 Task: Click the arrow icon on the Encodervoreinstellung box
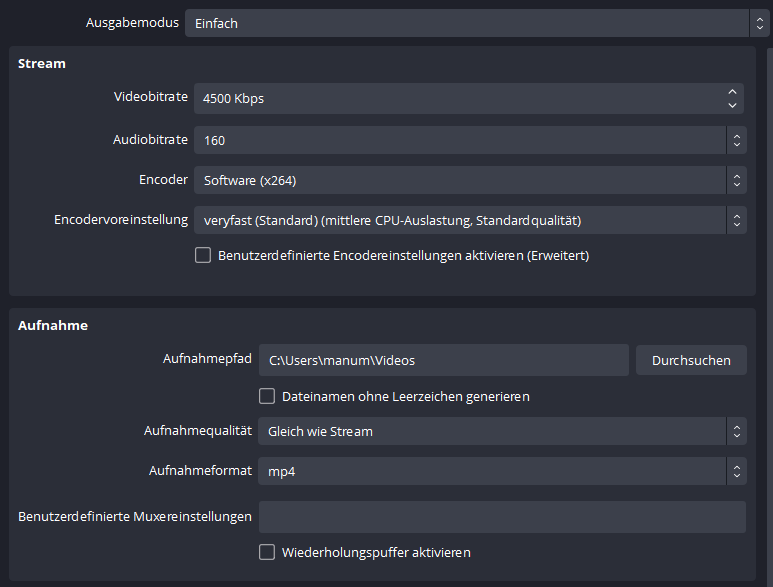pos(737,220)
